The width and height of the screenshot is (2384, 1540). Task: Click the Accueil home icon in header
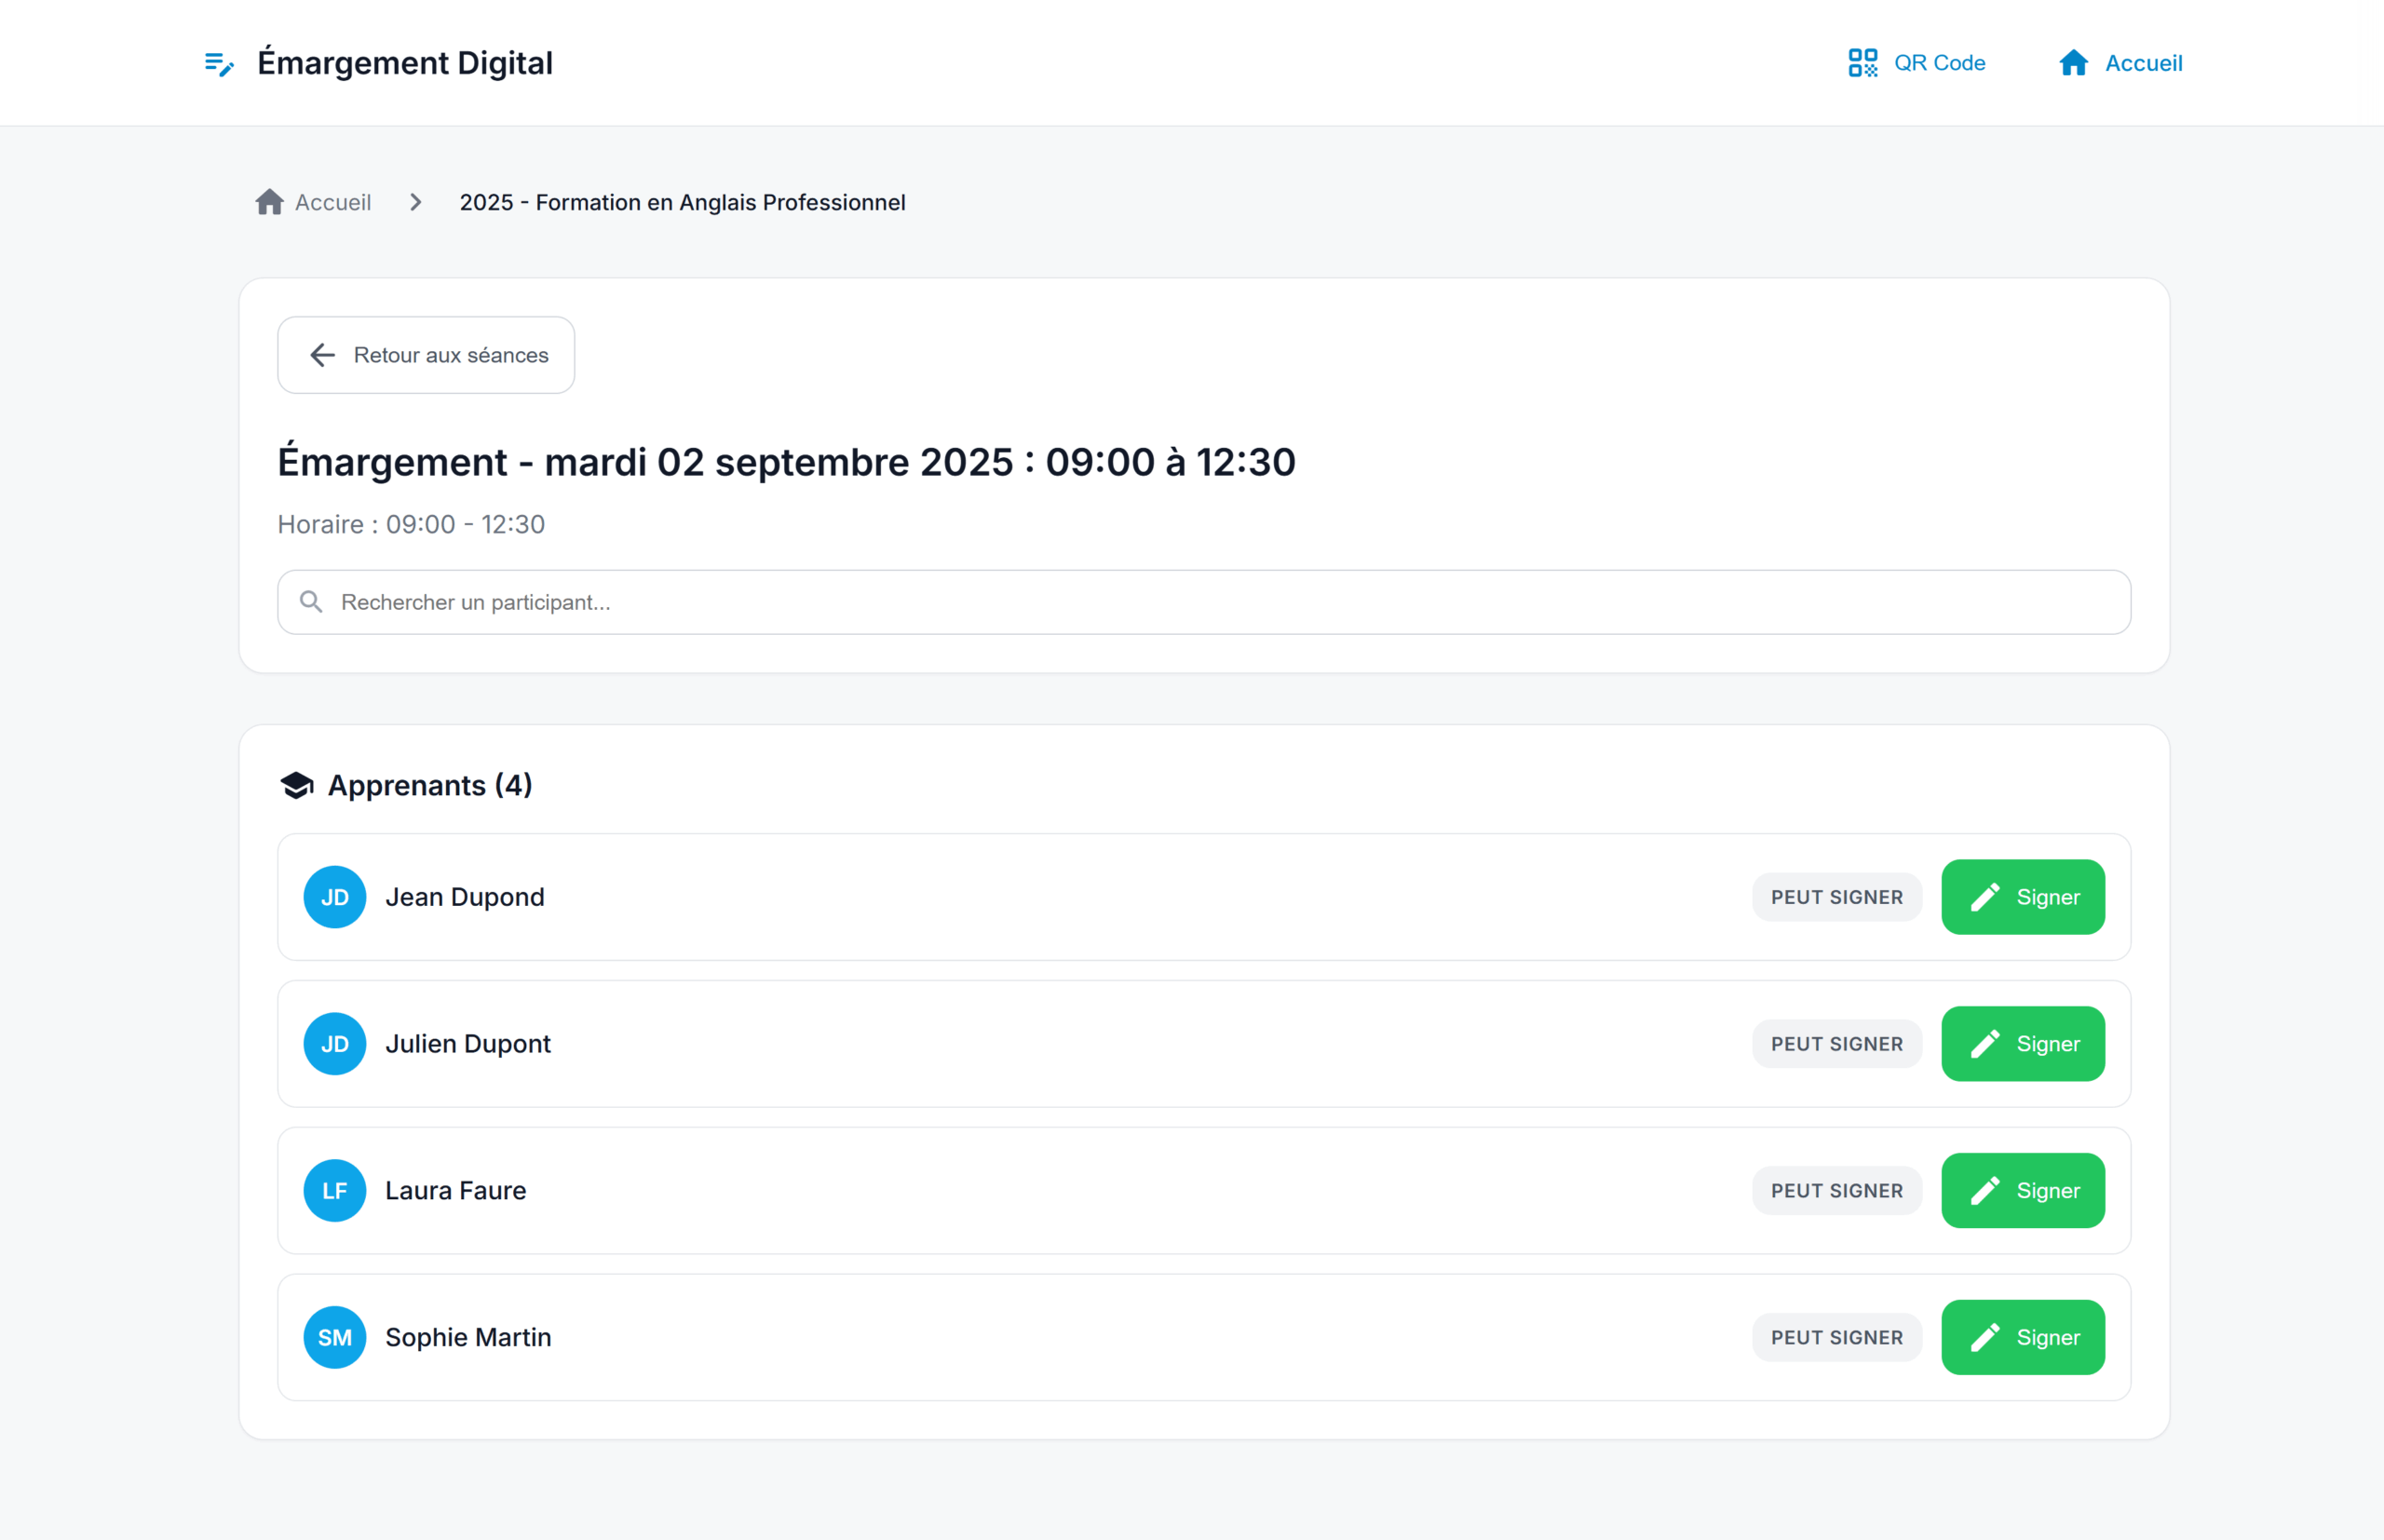2073,63
